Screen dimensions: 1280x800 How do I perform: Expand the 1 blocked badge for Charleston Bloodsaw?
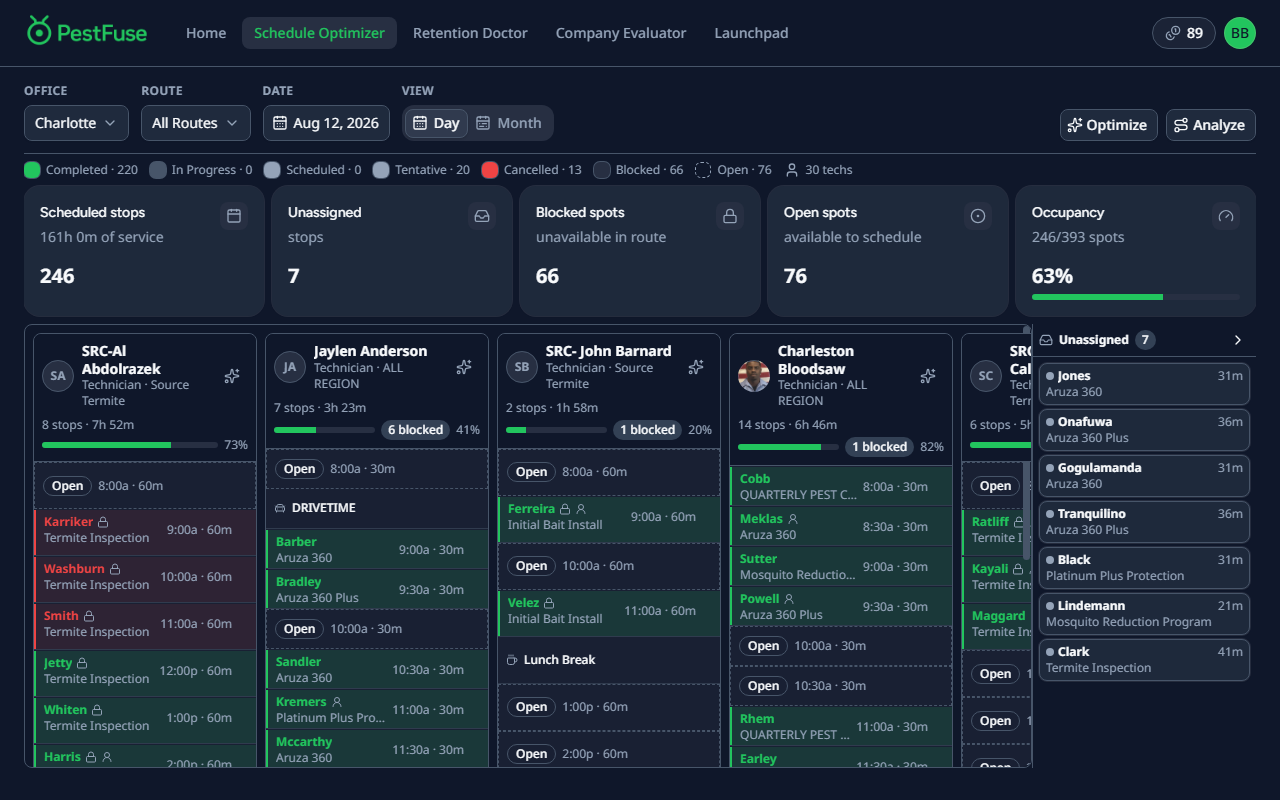click(x=879, y=447)
